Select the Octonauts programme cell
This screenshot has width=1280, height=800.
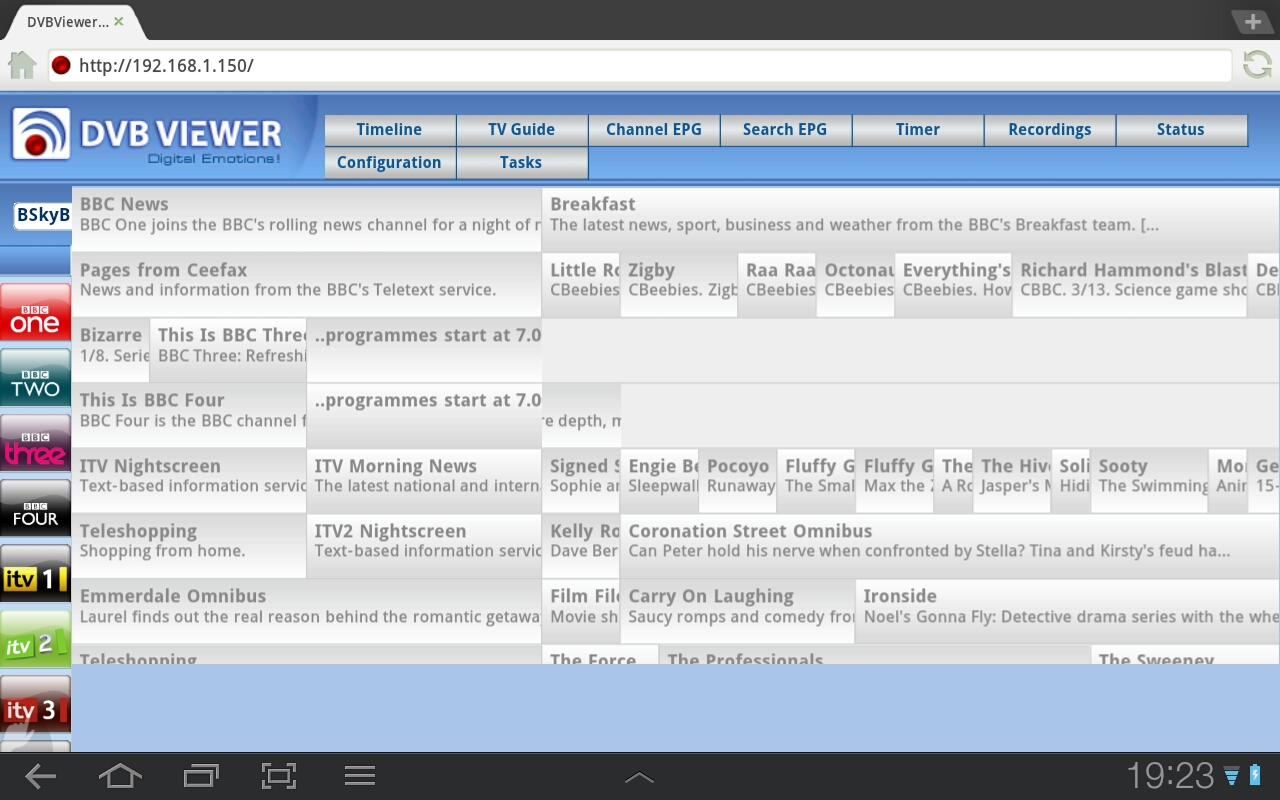pos(856,284)
